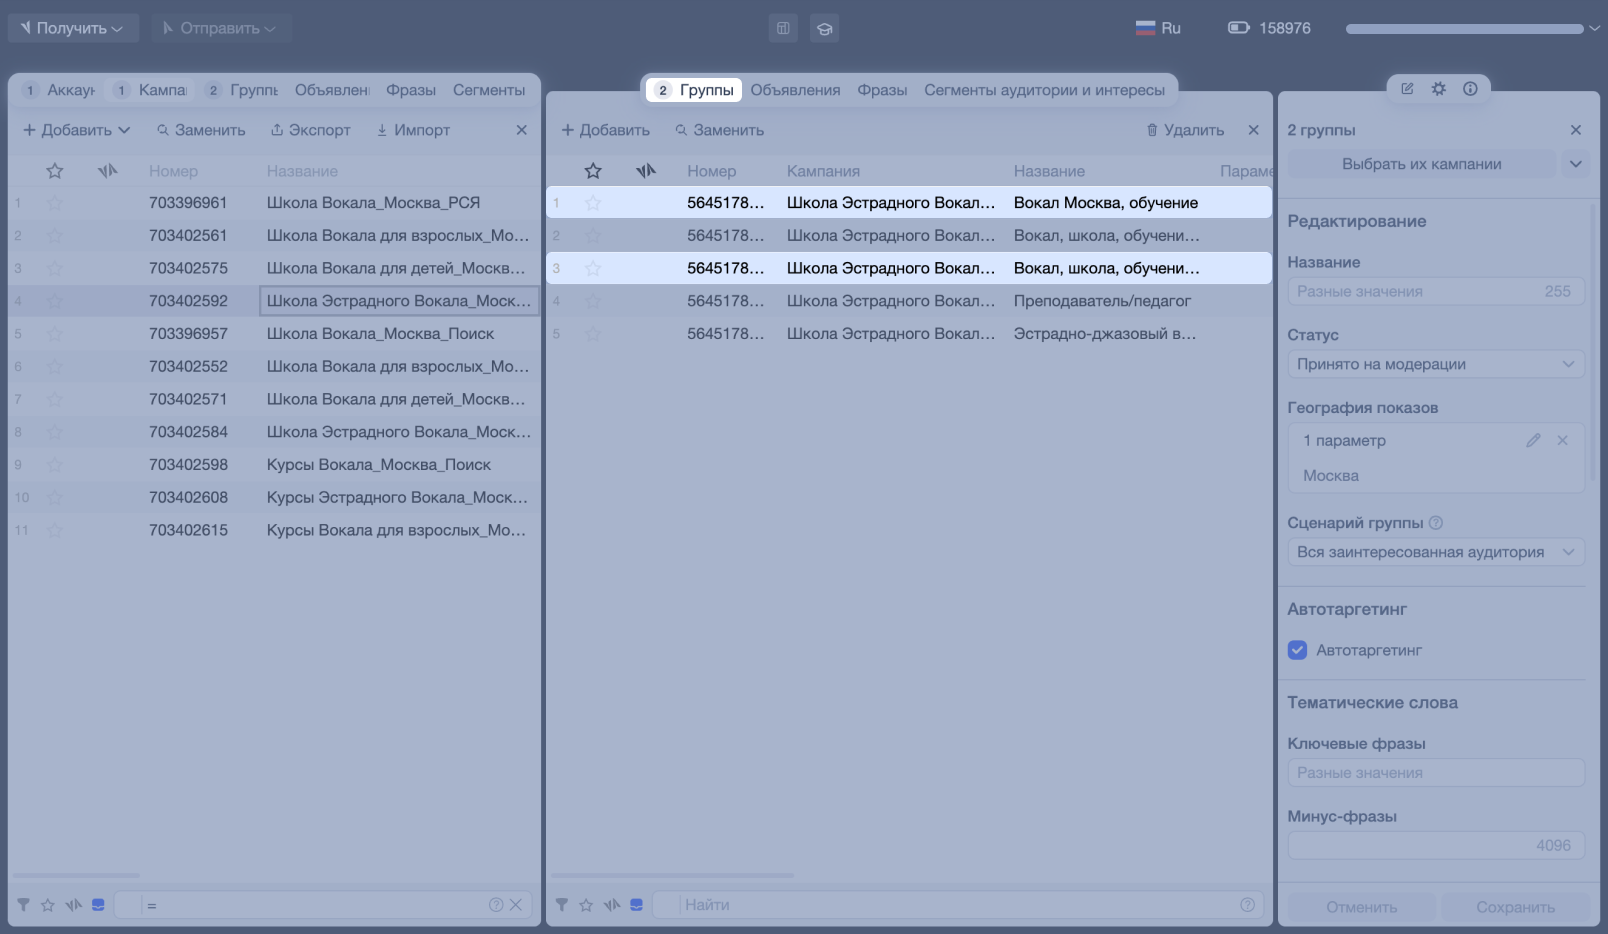This screenshot has width=1608, height=934.
Task: Edit geography parameter with pencil icon
Action: (1533, 440)
